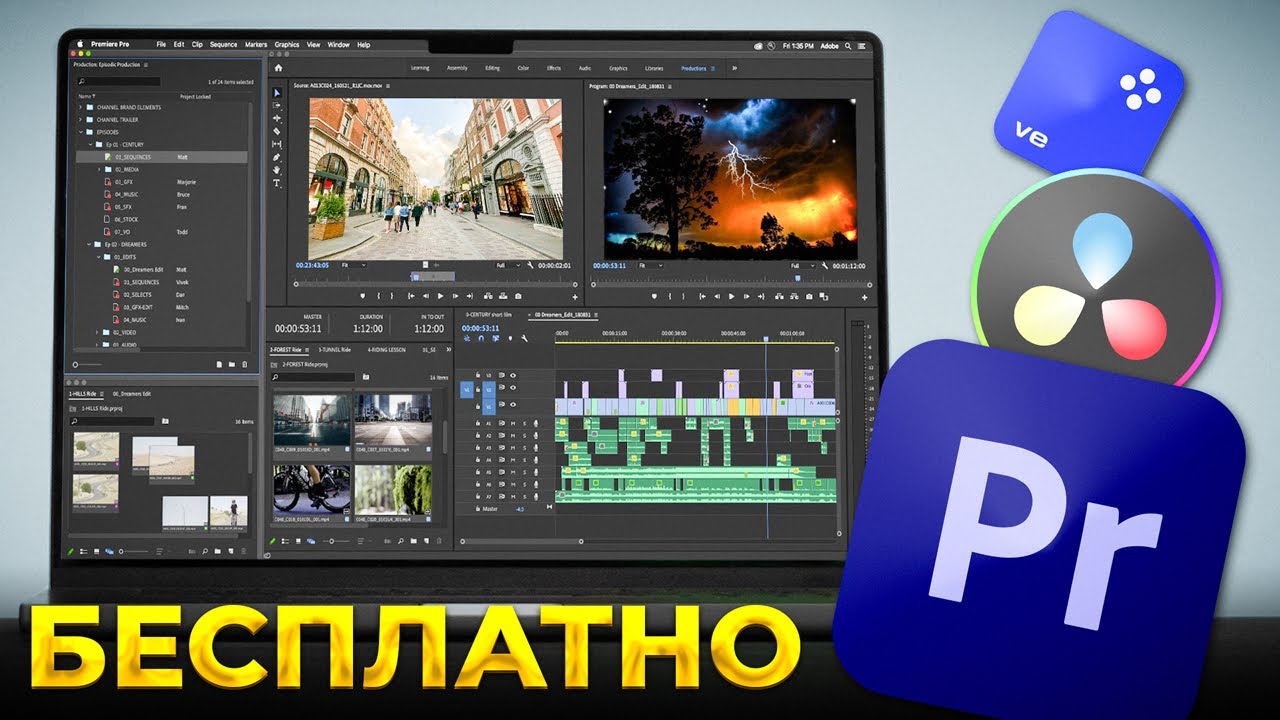Select the Slip tool

277,145
